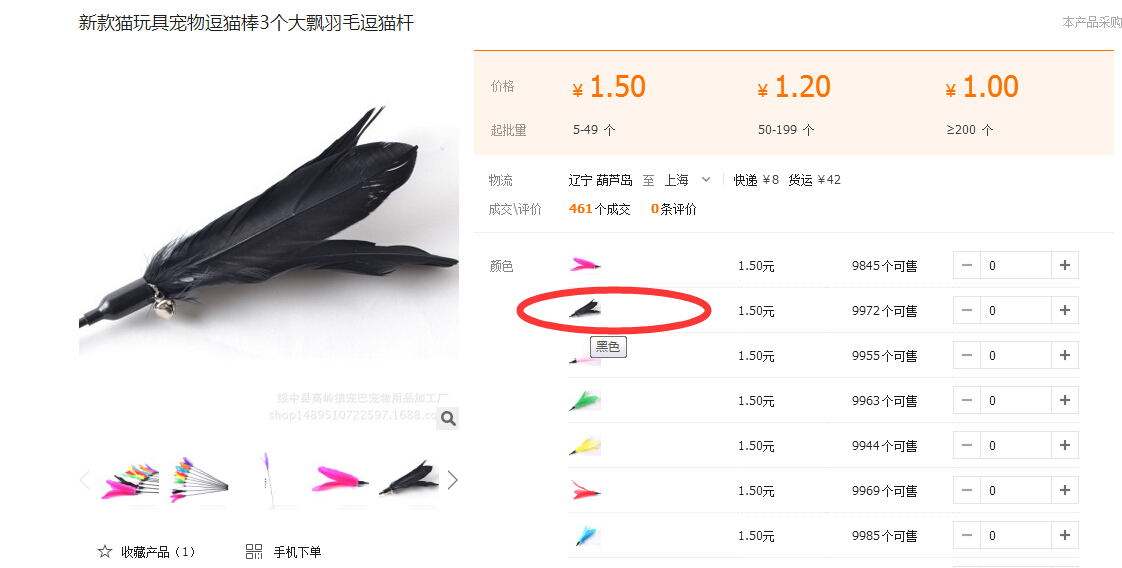Increase quantity for green feather row
This screenshot has width=1122, height=568.
click(1065, 401)
